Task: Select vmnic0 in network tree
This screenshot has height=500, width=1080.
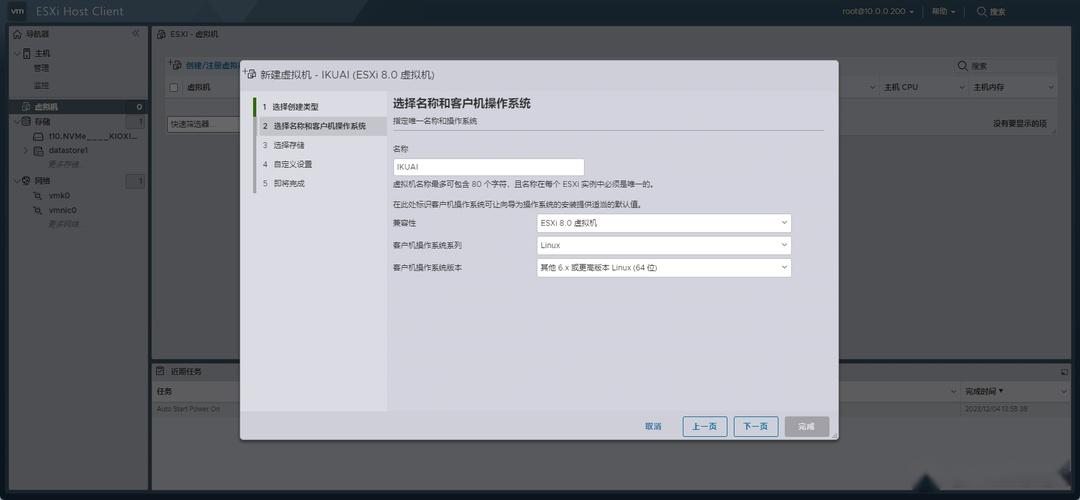Action: (x=63, y=211)
